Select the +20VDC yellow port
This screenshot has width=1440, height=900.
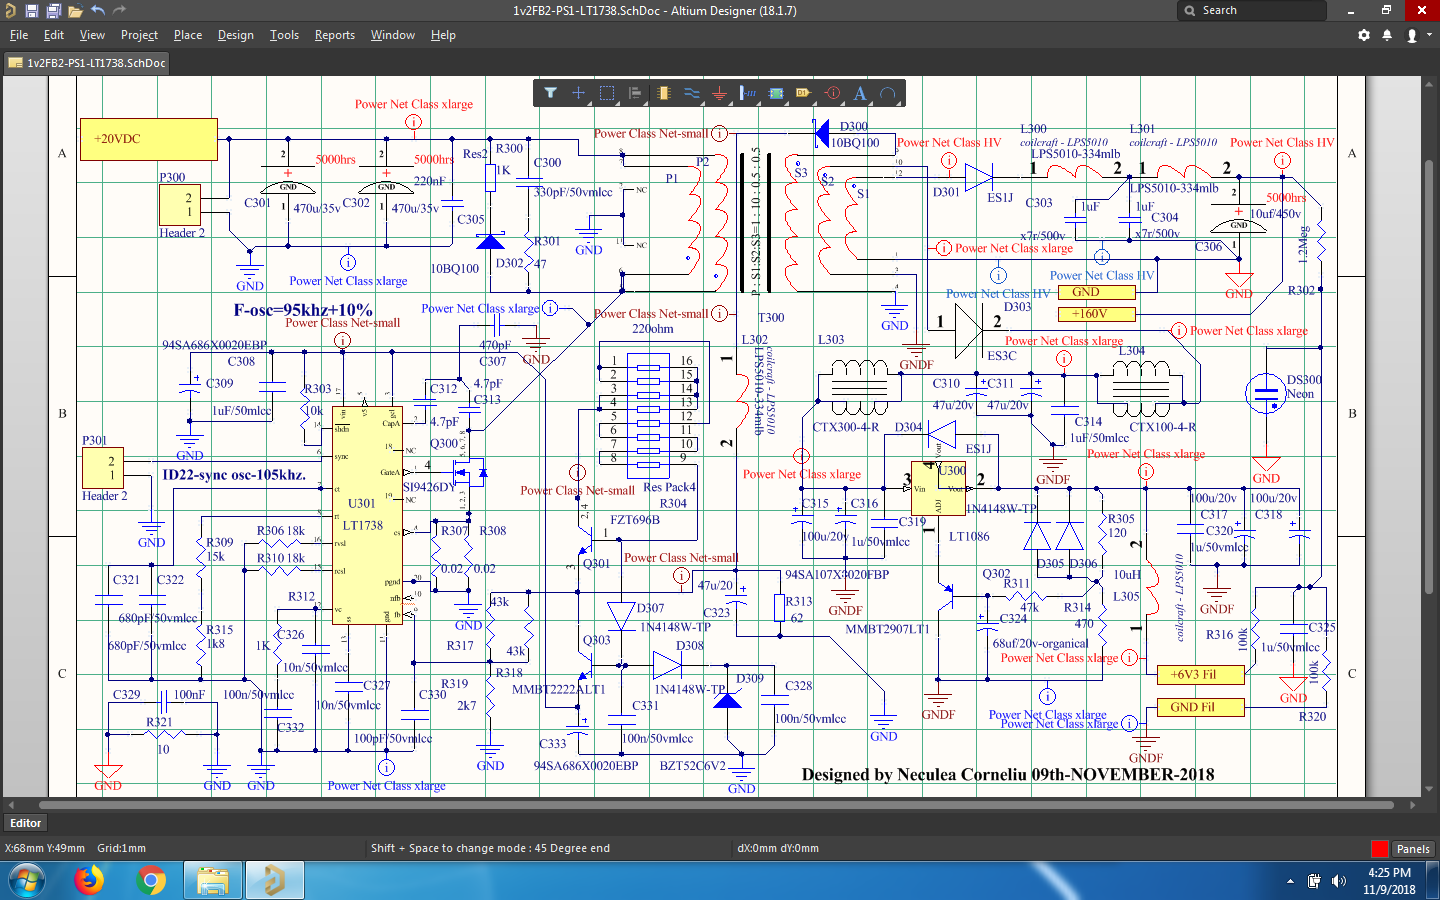tap(148, 139)
